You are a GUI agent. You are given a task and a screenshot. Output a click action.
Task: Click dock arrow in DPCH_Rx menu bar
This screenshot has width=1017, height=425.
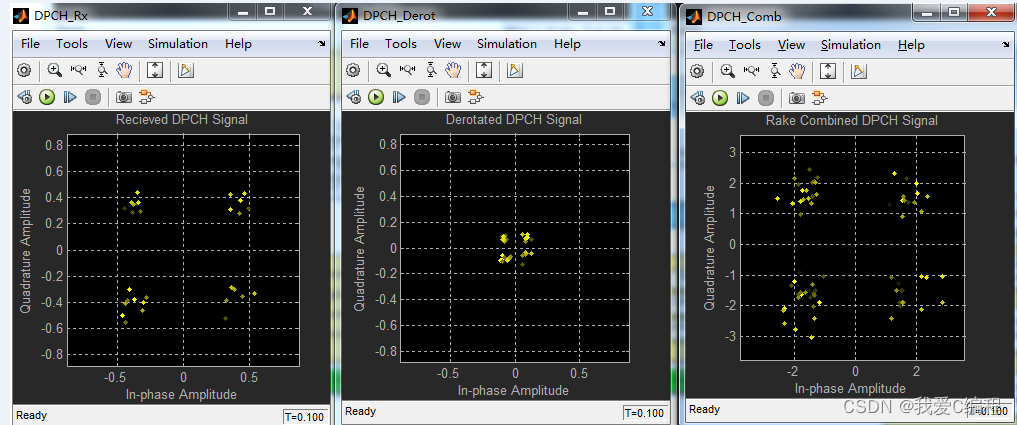[x=321, y=44]
